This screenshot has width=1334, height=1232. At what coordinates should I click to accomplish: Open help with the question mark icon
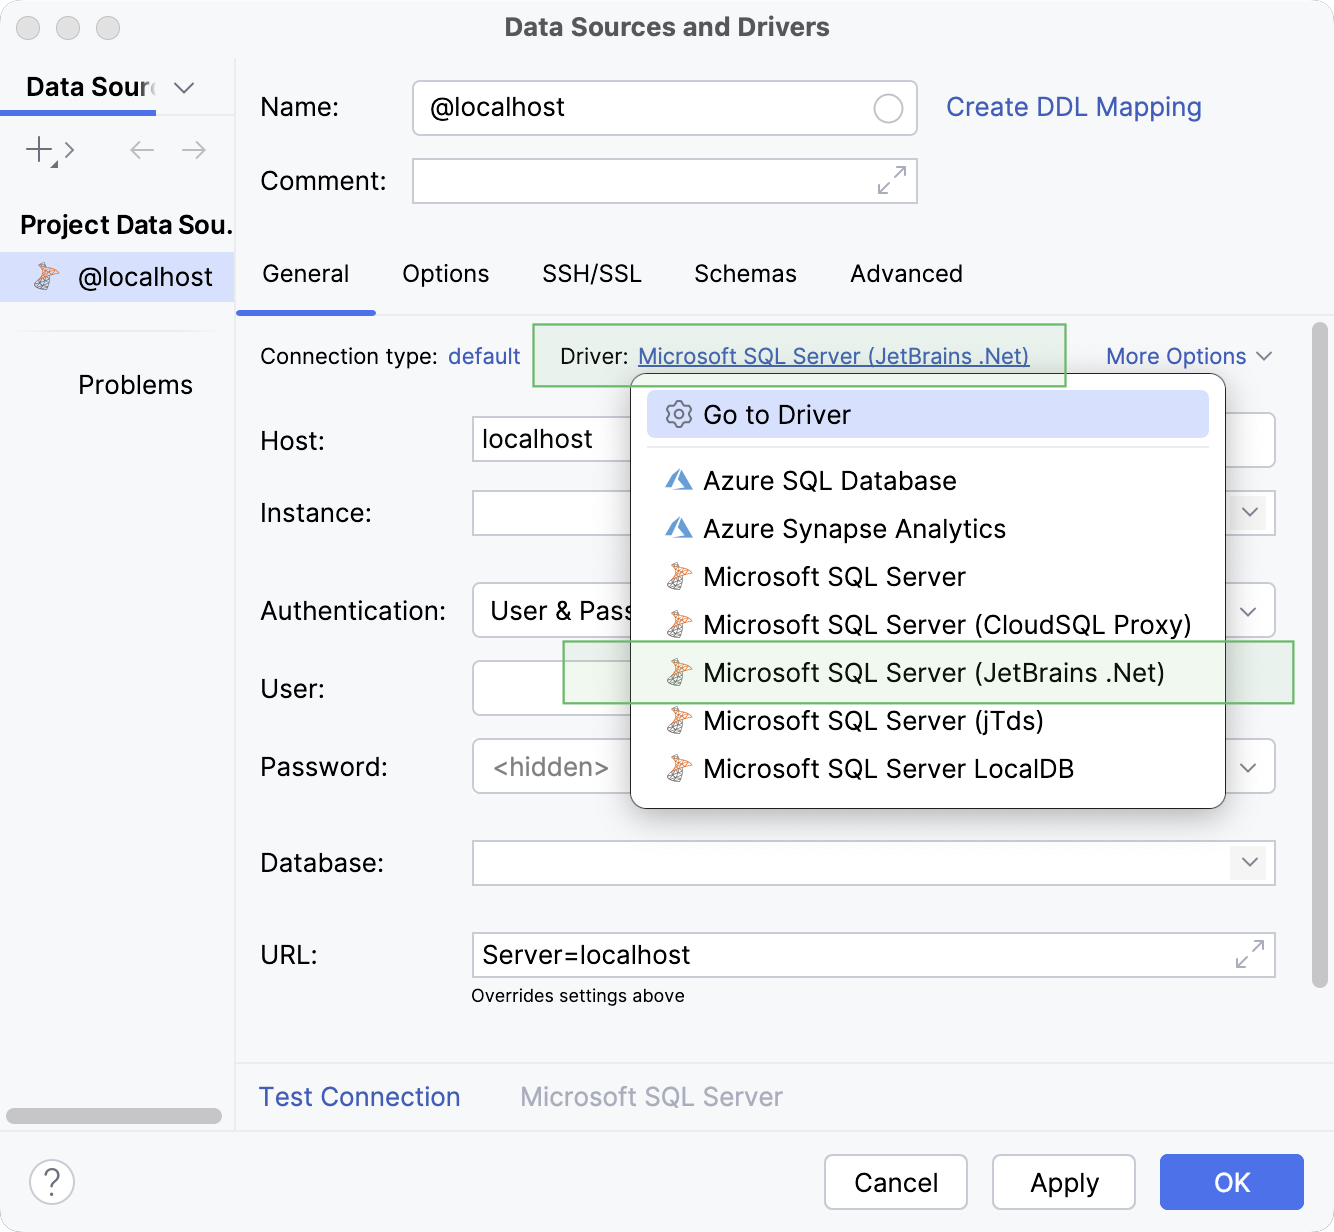[x=52, y=1181]
